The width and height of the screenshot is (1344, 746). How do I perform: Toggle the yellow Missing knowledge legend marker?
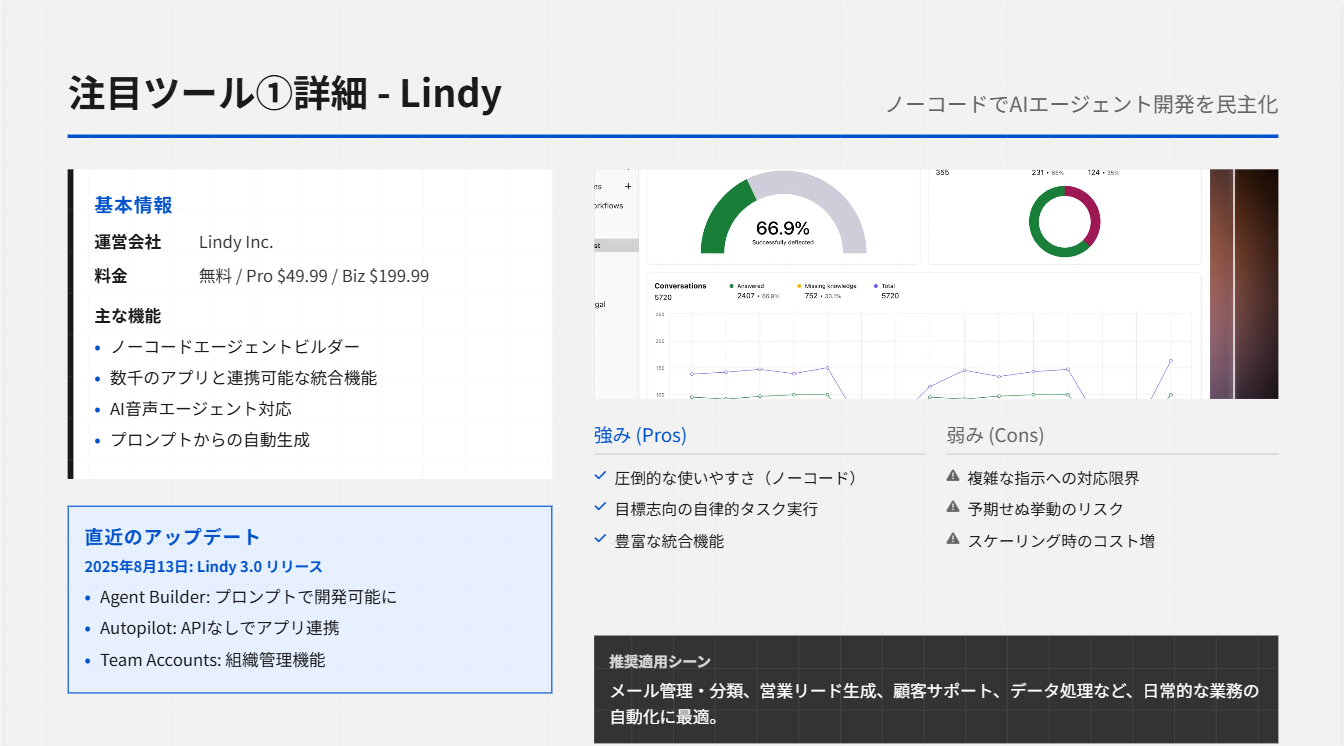point(799,286)
